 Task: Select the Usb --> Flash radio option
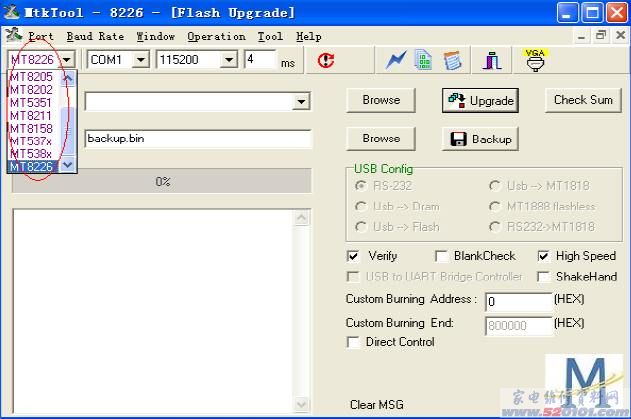coord(361,227)
